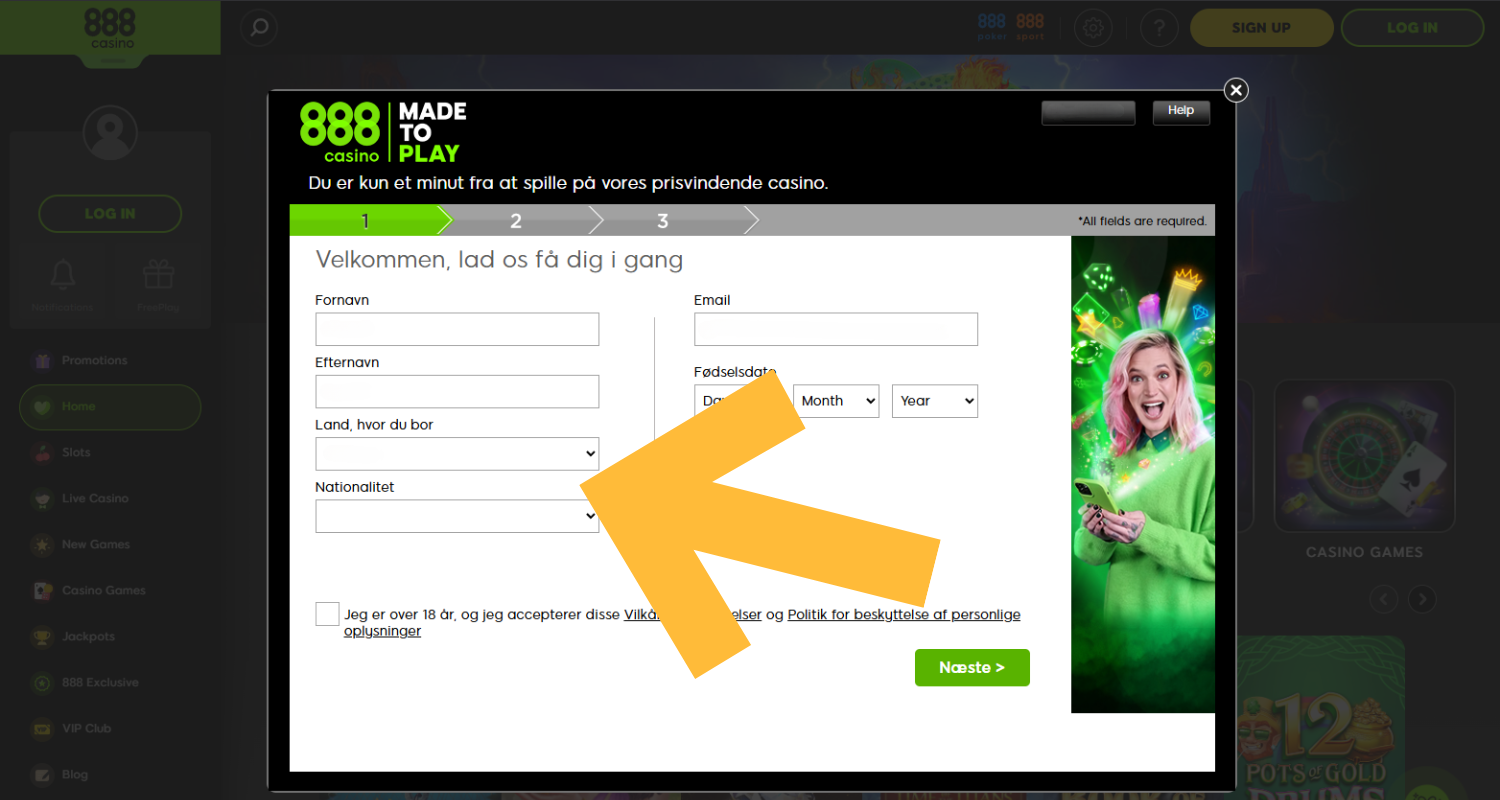Click the promotional banner with the pink-haired woman
This screenshot has width=1500, height=800.
(1143, 474)
